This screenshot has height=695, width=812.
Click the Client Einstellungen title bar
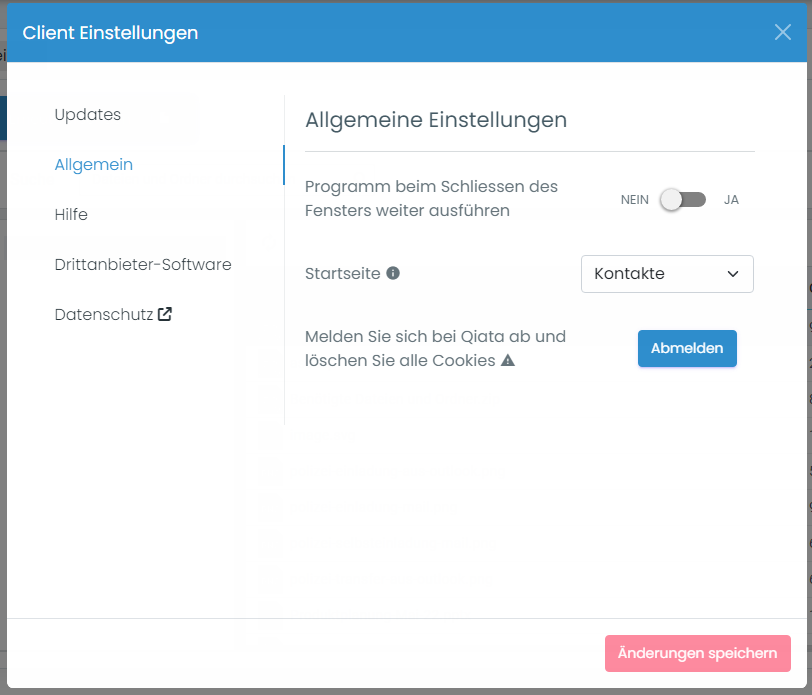110,32
